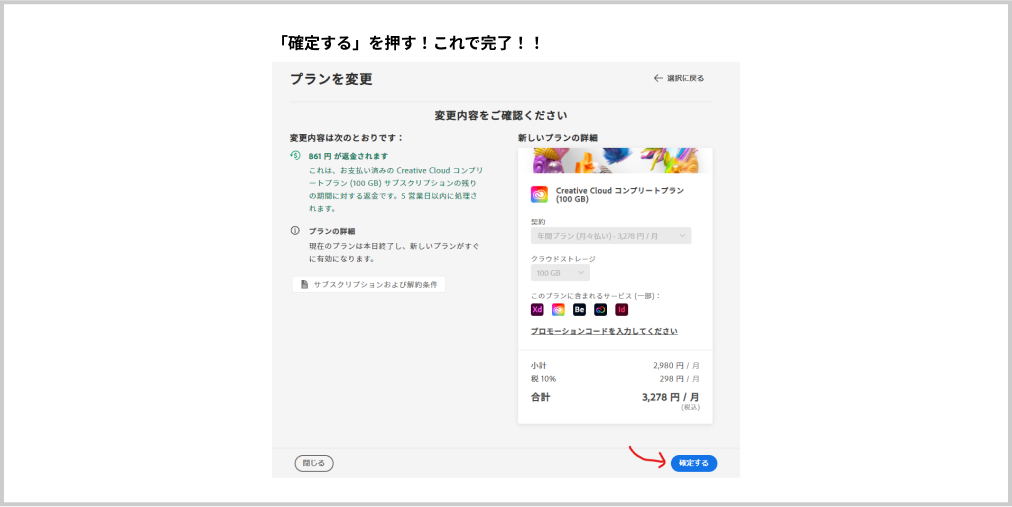1012x507 pixels.
Task: Click Creative Cloud icon beside the Xd icon
Action: click(558, 310)
